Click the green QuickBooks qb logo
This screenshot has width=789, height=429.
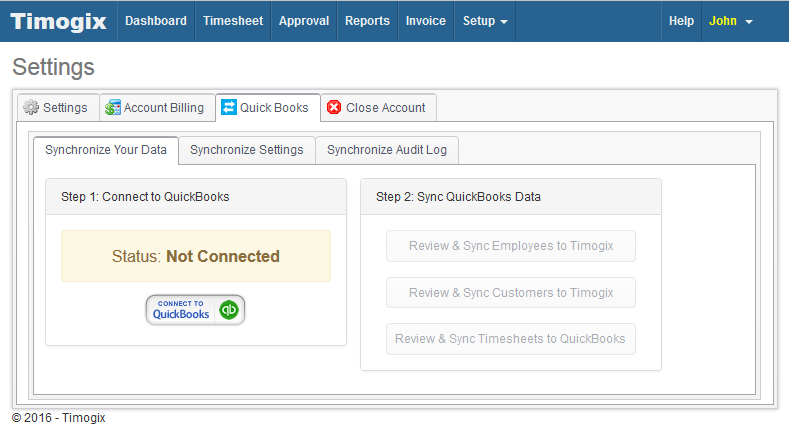(x=229, y=310)
